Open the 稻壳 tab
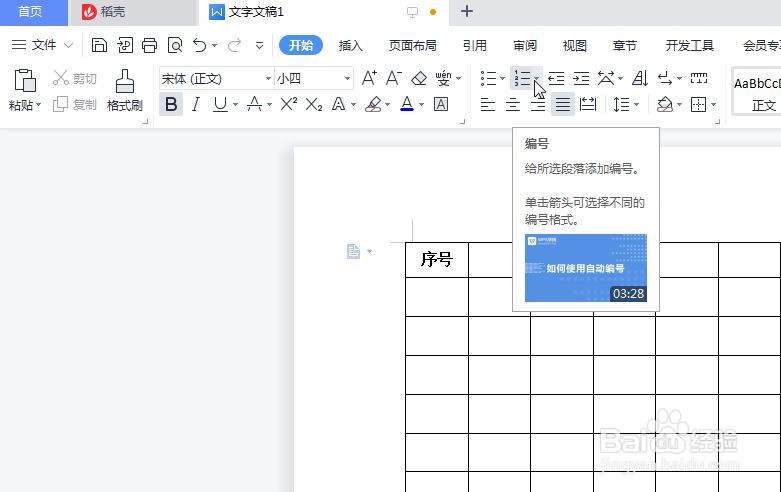 coord(132,12)
